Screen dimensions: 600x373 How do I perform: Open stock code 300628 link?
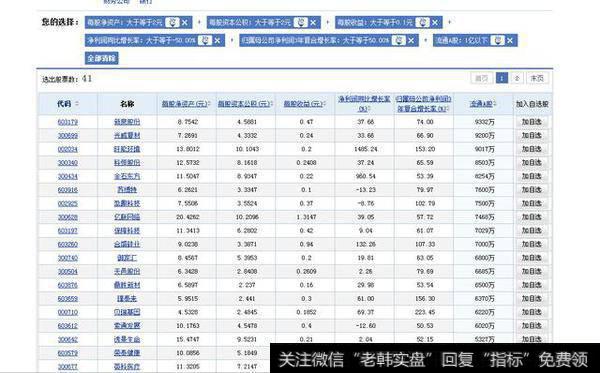click(x=68, y=217)
